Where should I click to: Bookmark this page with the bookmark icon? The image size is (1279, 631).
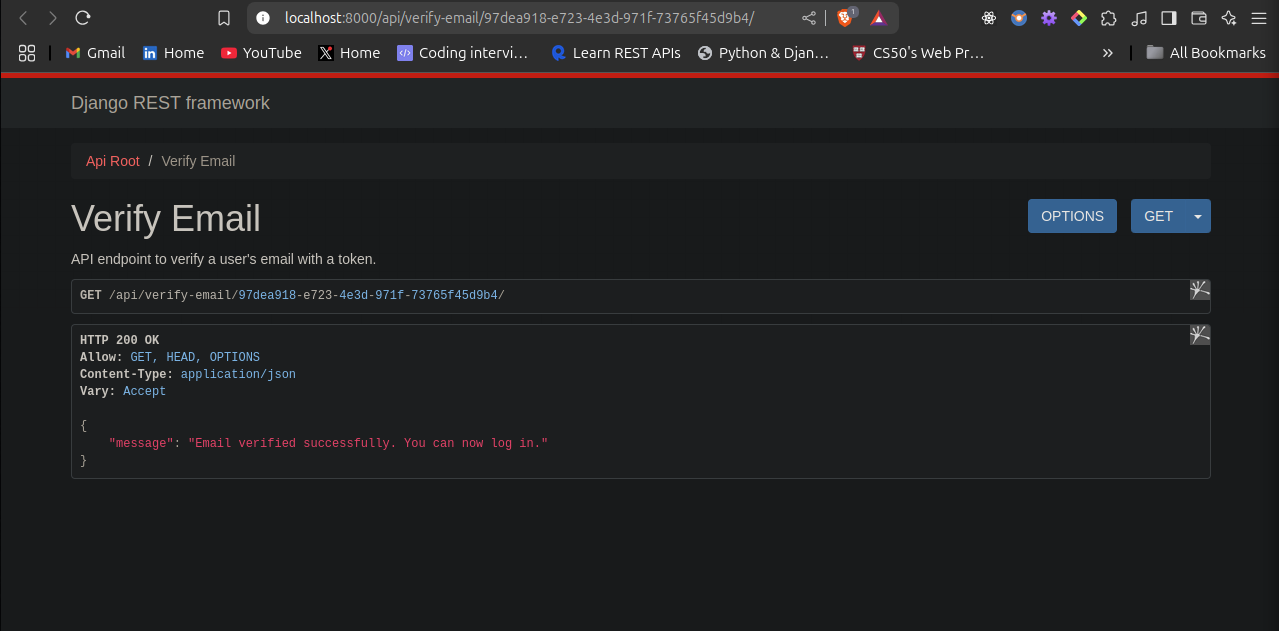[225, 18]
